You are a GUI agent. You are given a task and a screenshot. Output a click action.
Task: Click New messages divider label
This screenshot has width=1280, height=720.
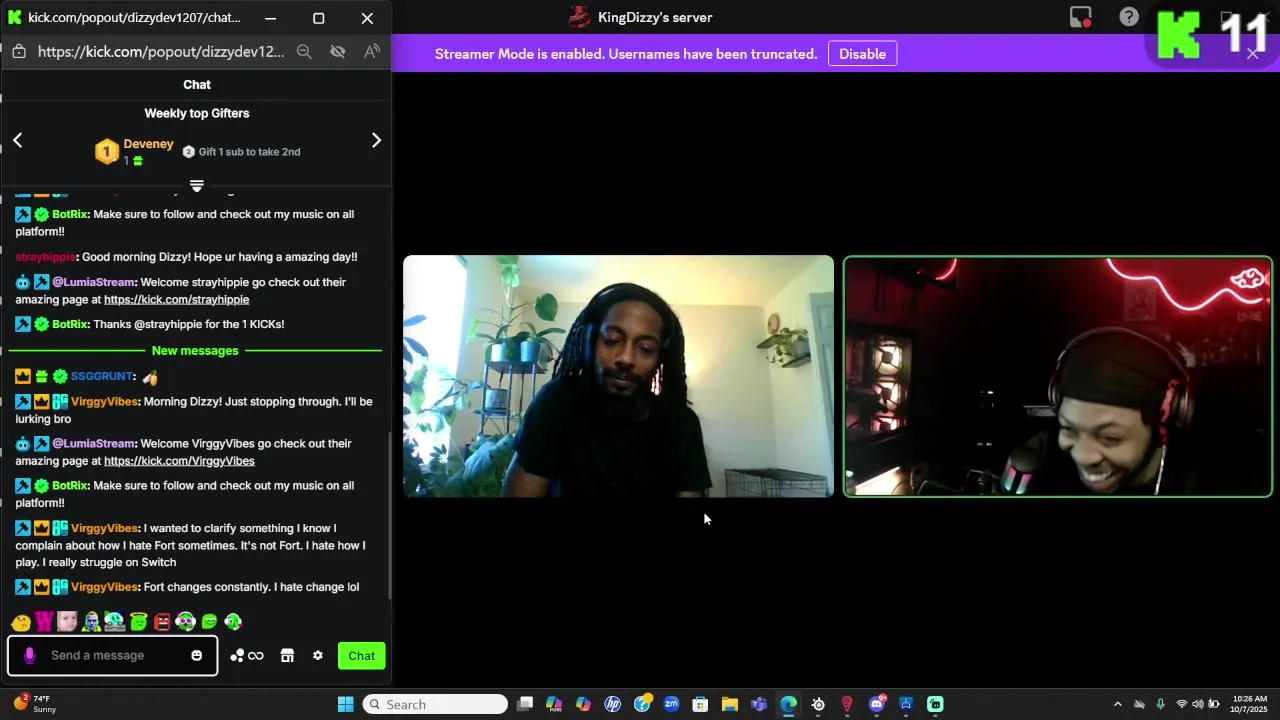pos(195,351)
